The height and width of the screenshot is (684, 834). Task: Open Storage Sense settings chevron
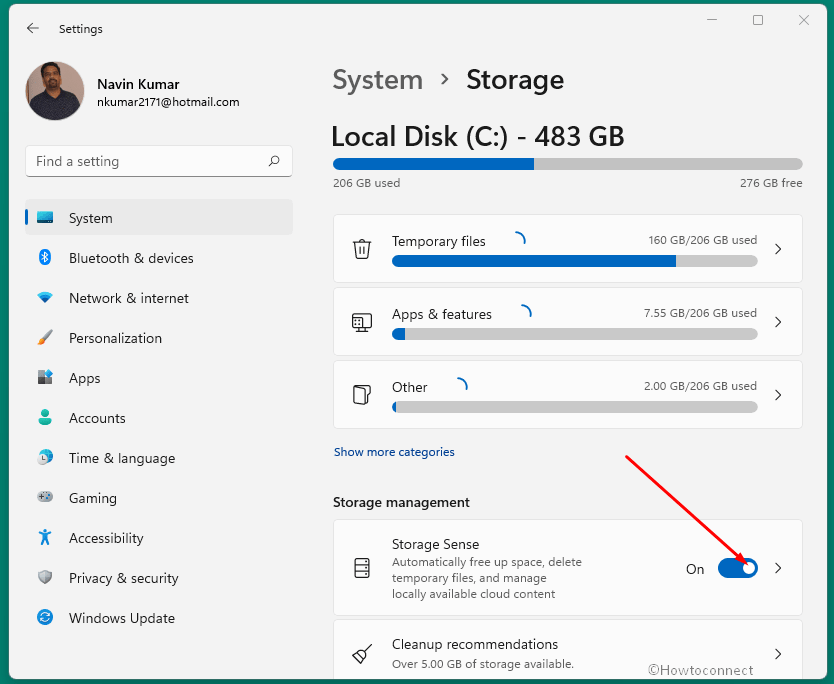click(x=778, y=568)
